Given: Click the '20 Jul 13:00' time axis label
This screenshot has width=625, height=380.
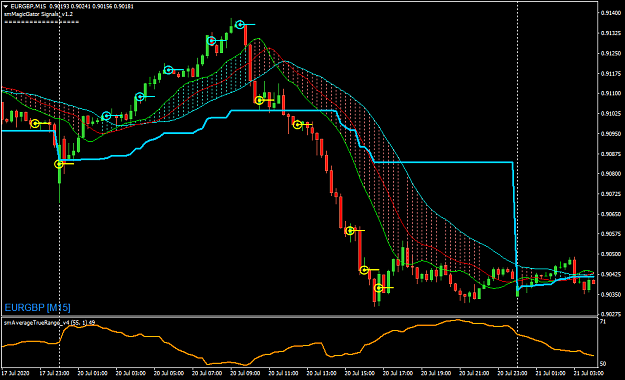Looking at the screenshot, I should click(321, 373).
